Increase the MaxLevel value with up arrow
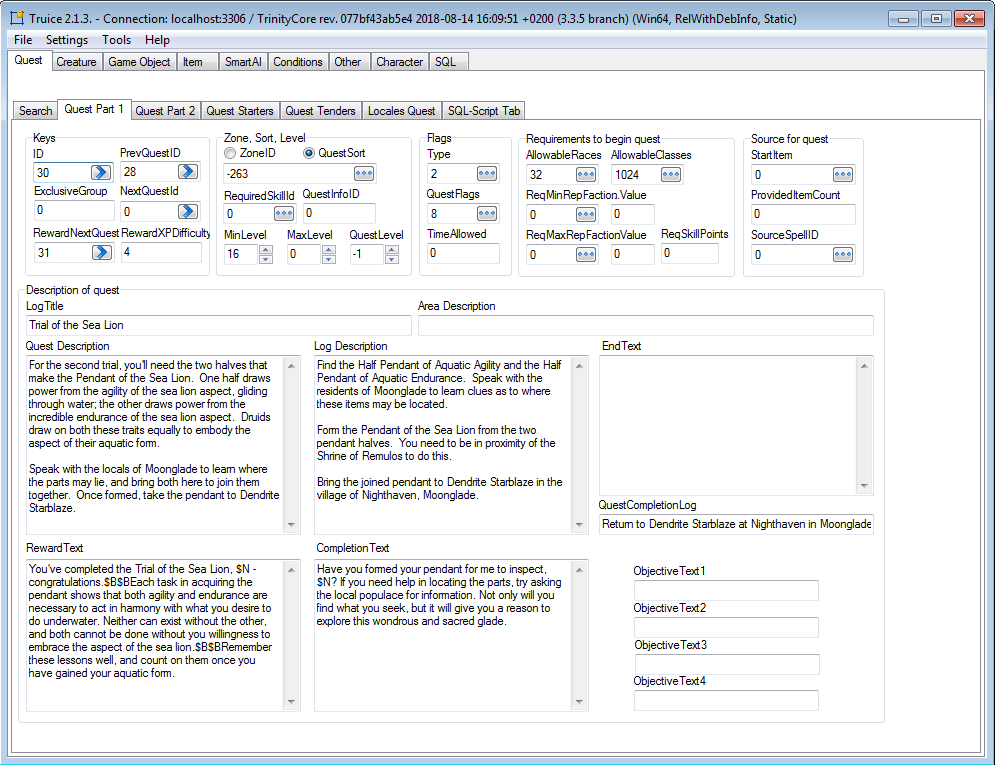Image resolution: width=995 pixels, height=765 pixels. point(329,249)
